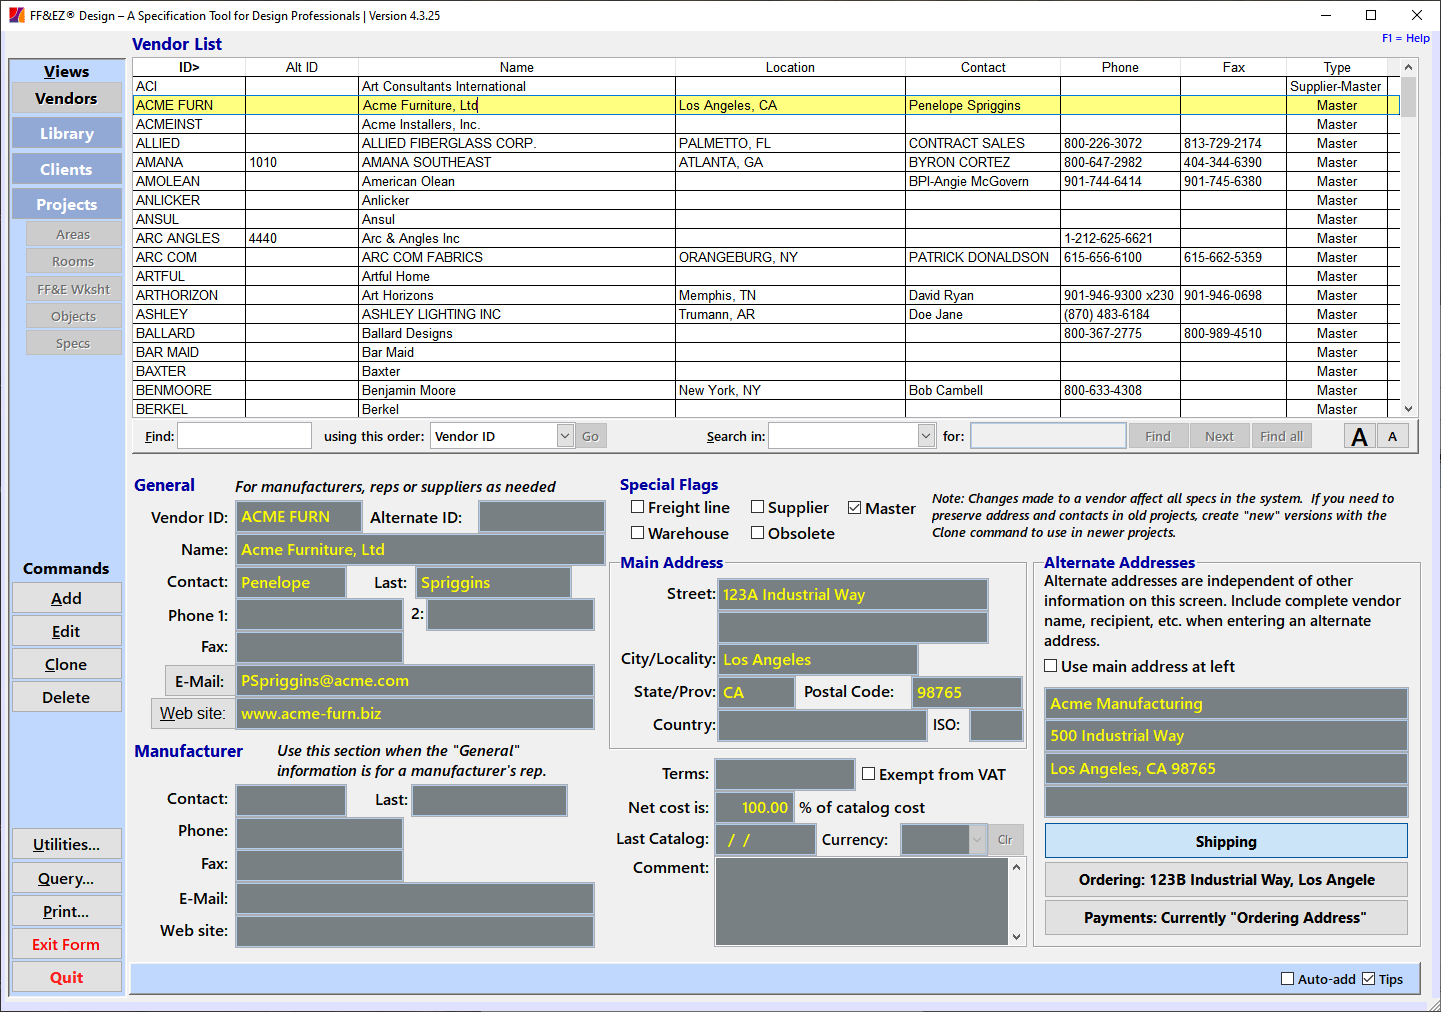
Task: Toggle the Obsolete checkbox
Action: click(757, 533)
